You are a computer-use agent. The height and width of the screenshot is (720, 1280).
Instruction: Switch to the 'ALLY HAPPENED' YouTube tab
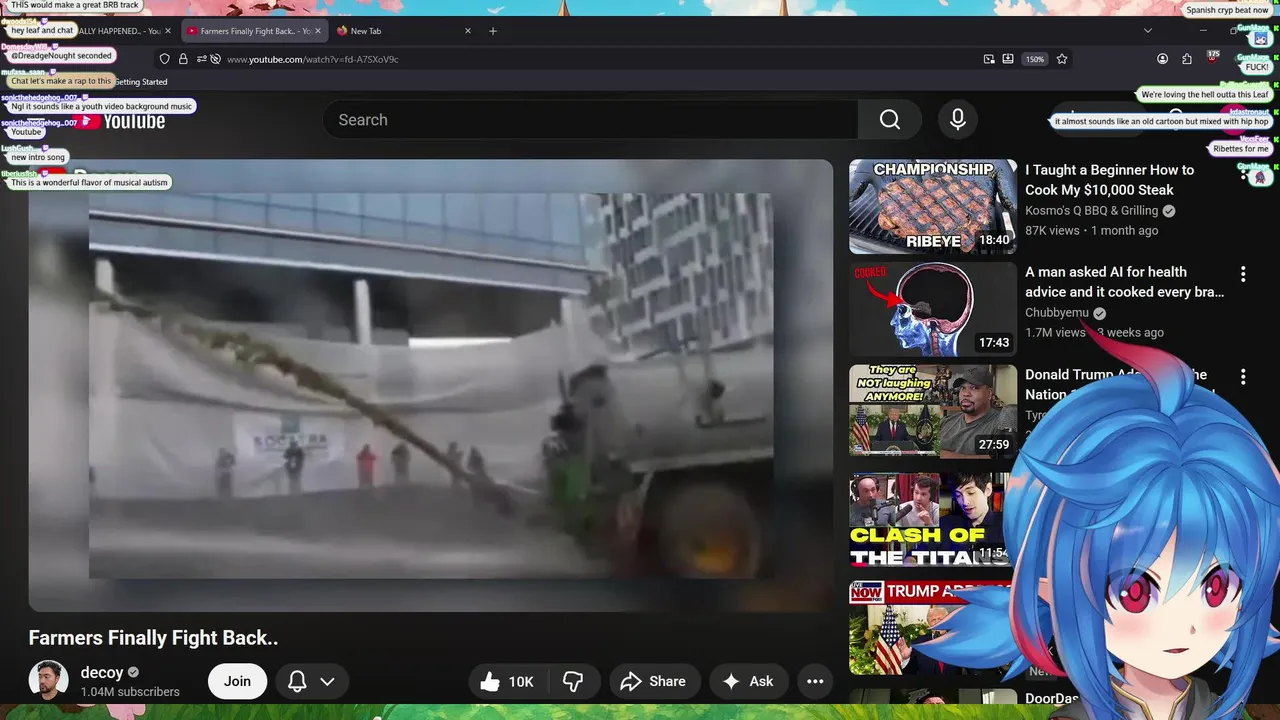(119, 31)
